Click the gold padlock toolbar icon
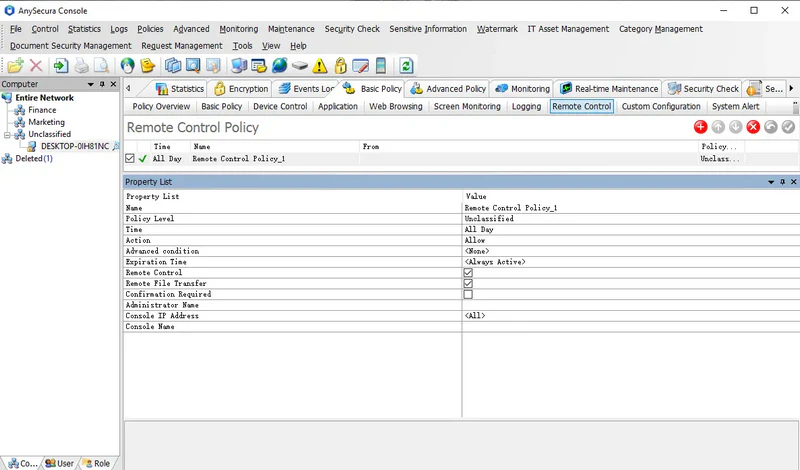 (340, 66)
